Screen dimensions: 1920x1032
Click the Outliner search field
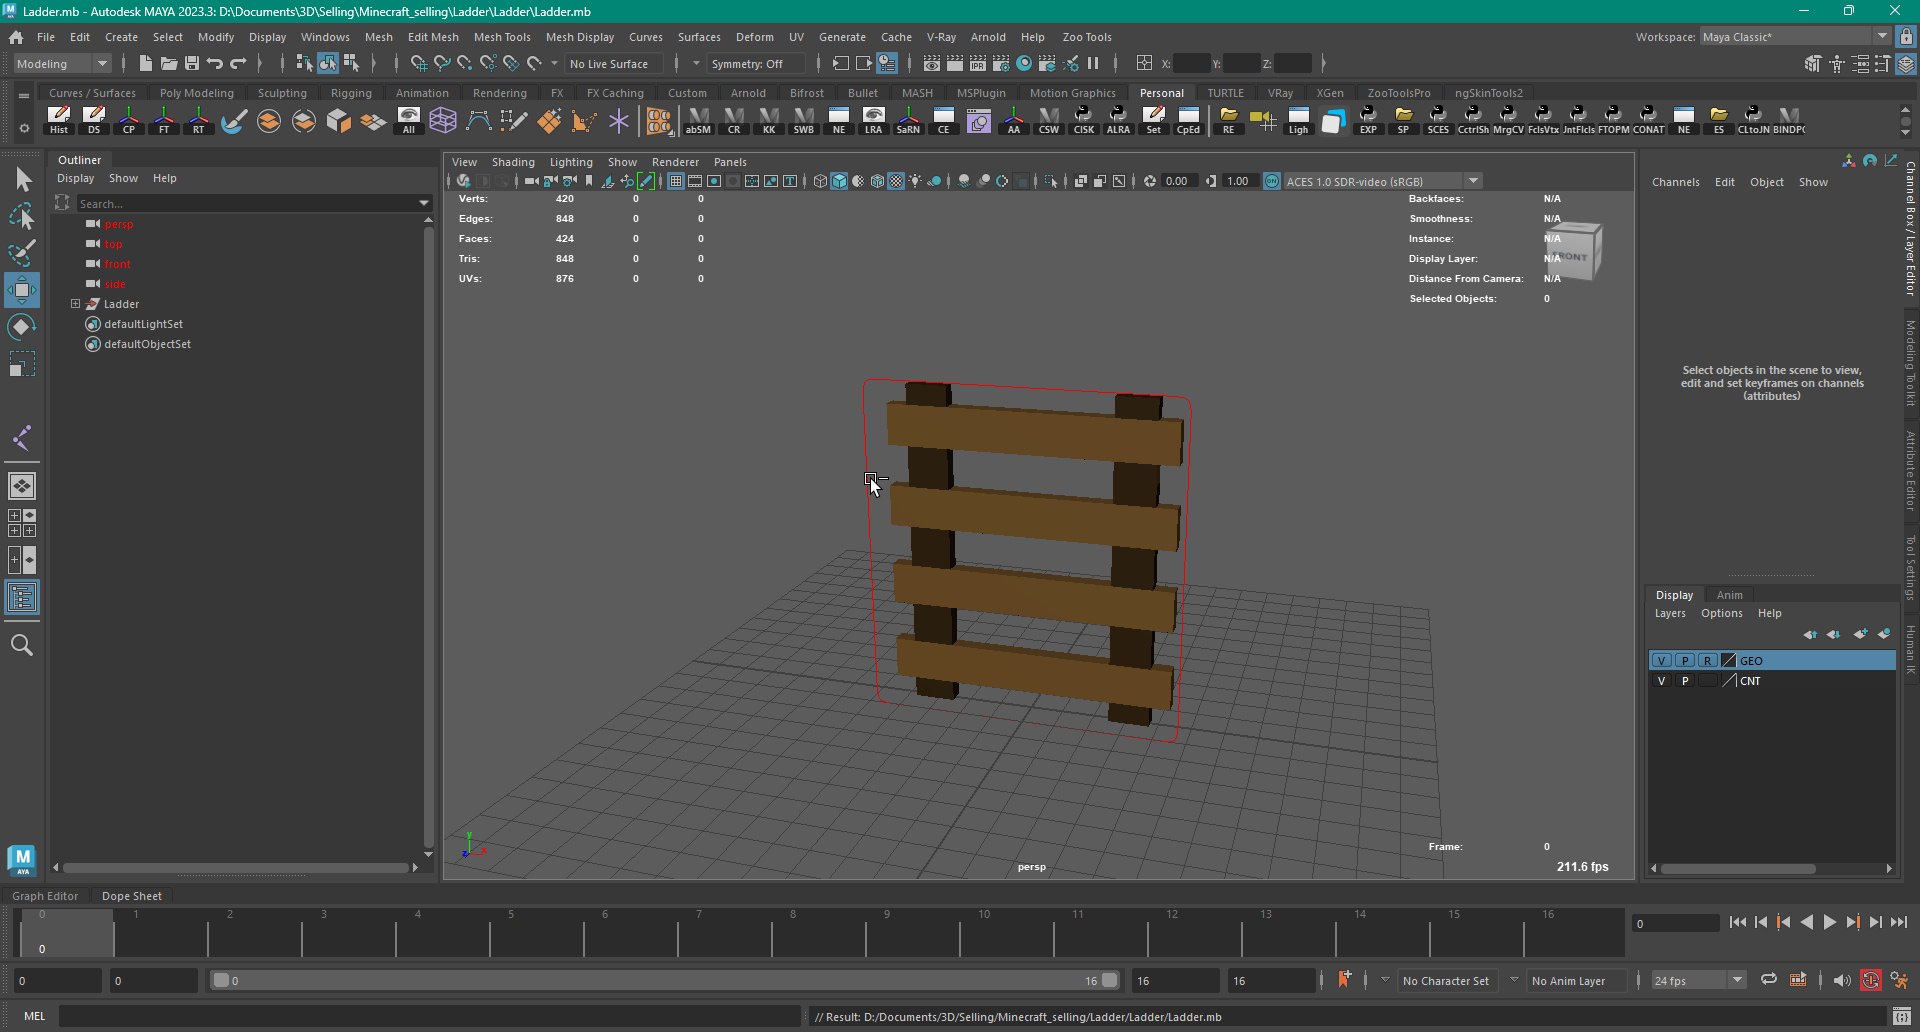coord(245,203)
